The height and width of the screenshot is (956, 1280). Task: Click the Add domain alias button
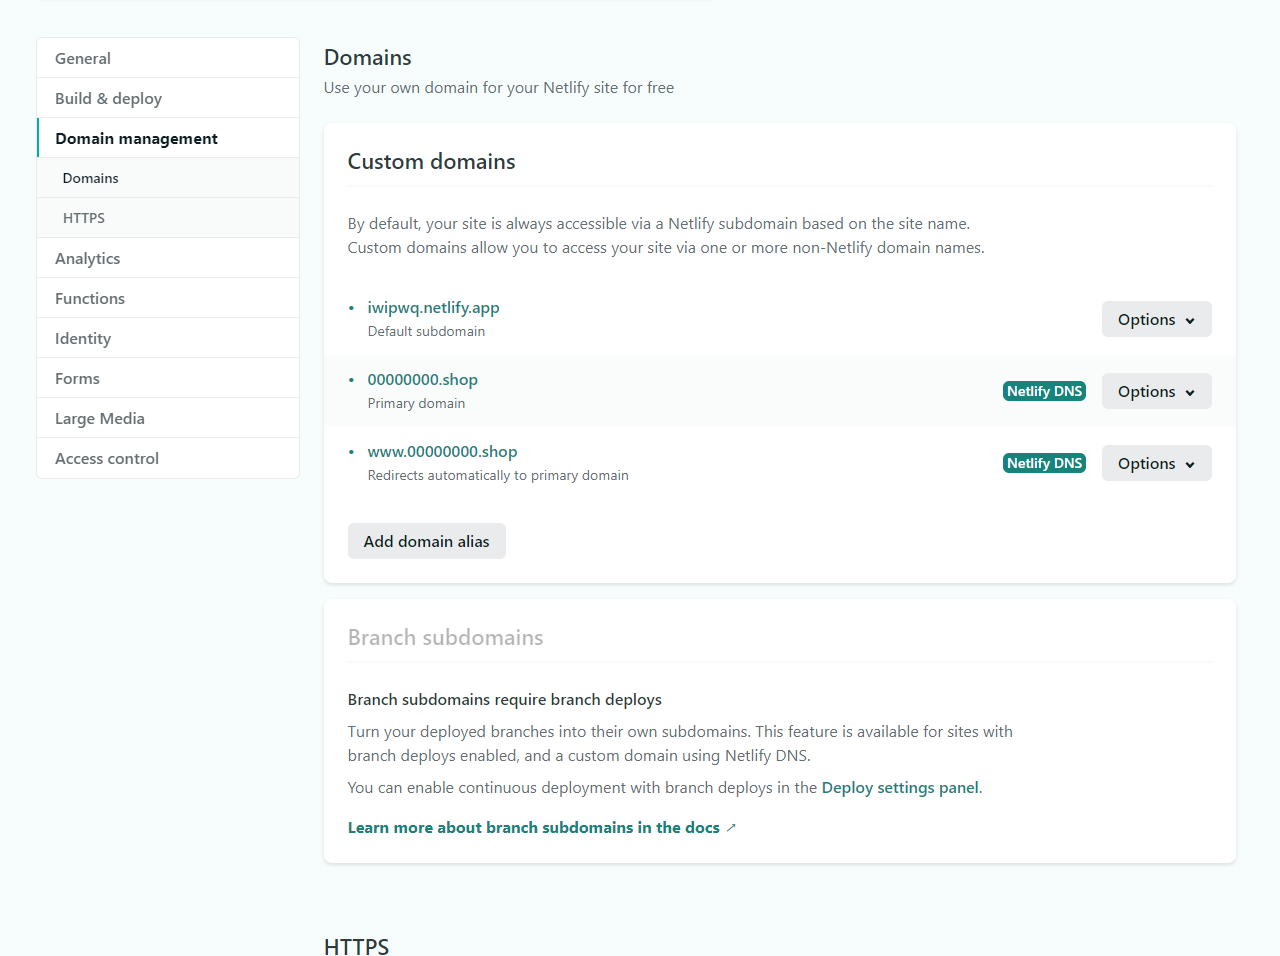427,541
